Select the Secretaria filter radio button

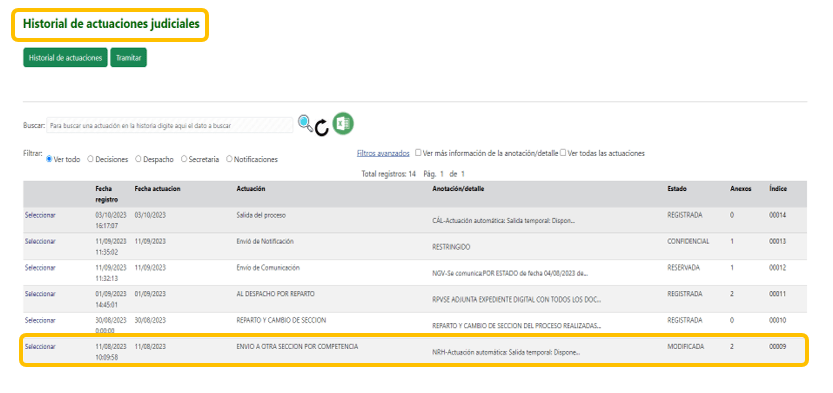point(184,159)
